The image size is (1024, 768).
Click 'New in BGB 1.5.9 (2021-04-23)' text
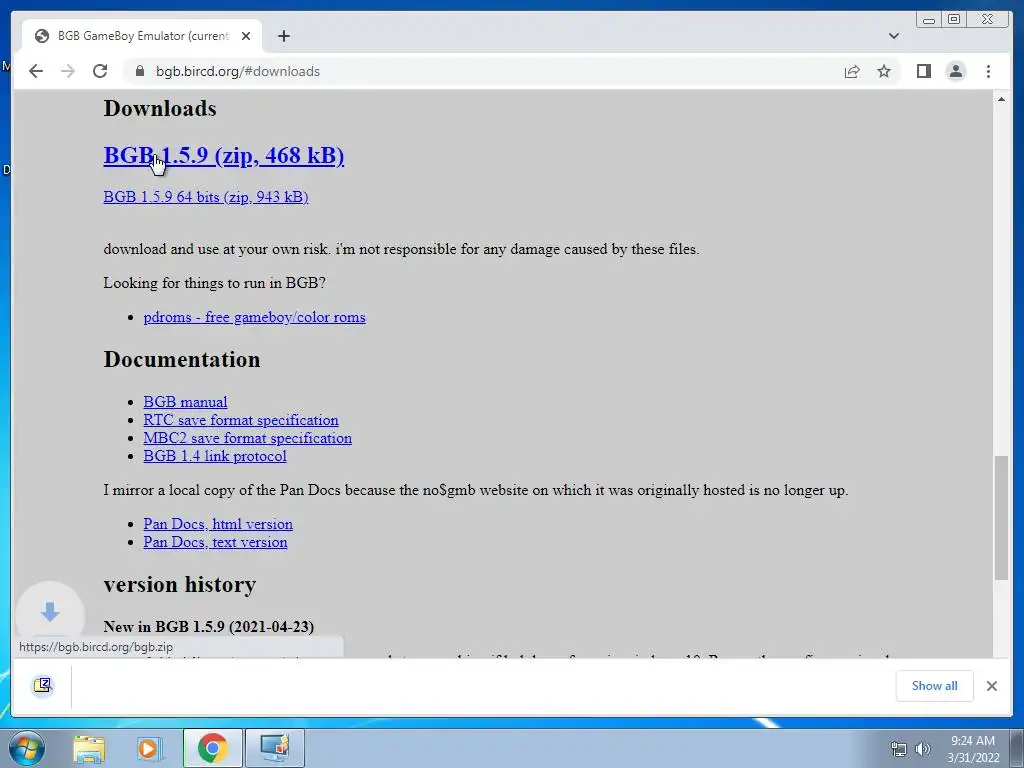click(x=208, y=627)
